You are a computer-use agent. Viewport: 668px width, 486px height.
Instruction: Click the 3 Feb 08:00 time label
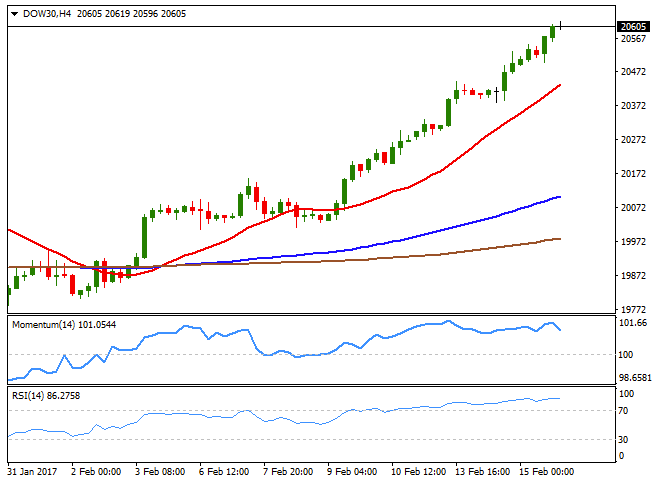click(160, 472)
